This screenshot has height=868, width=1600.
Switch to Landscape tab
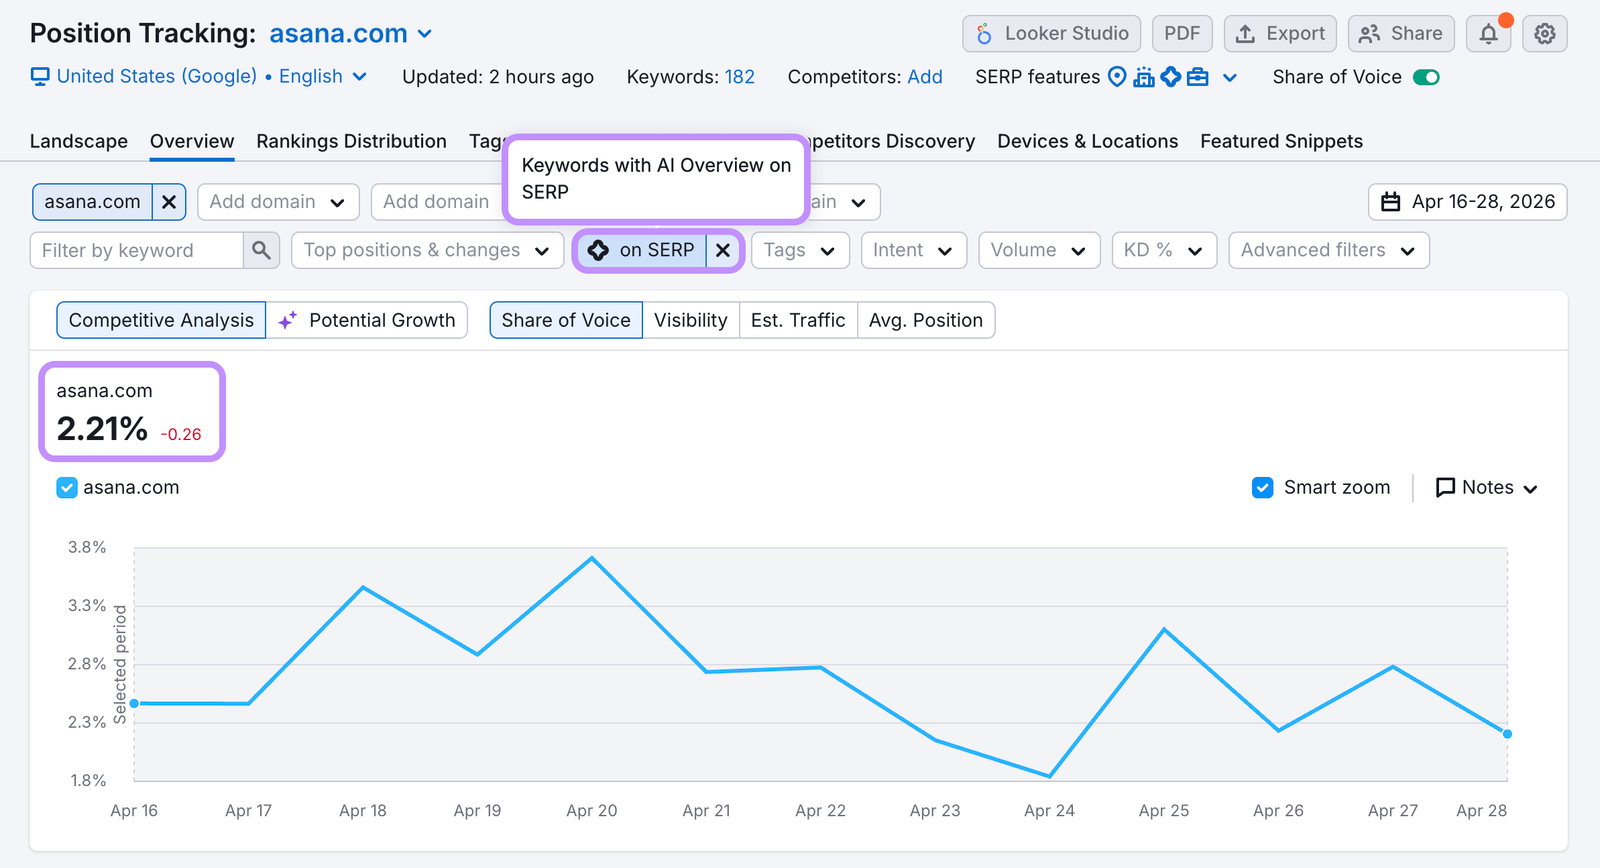[79, 141]
